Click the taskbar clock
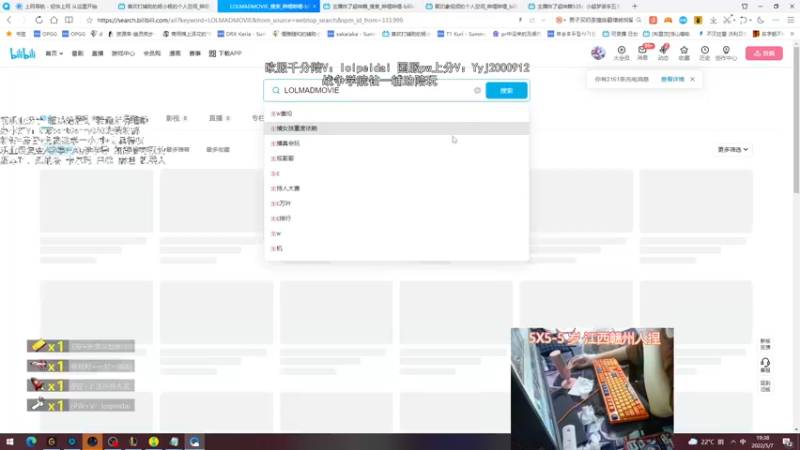800x450 pixels. point(763,442)
